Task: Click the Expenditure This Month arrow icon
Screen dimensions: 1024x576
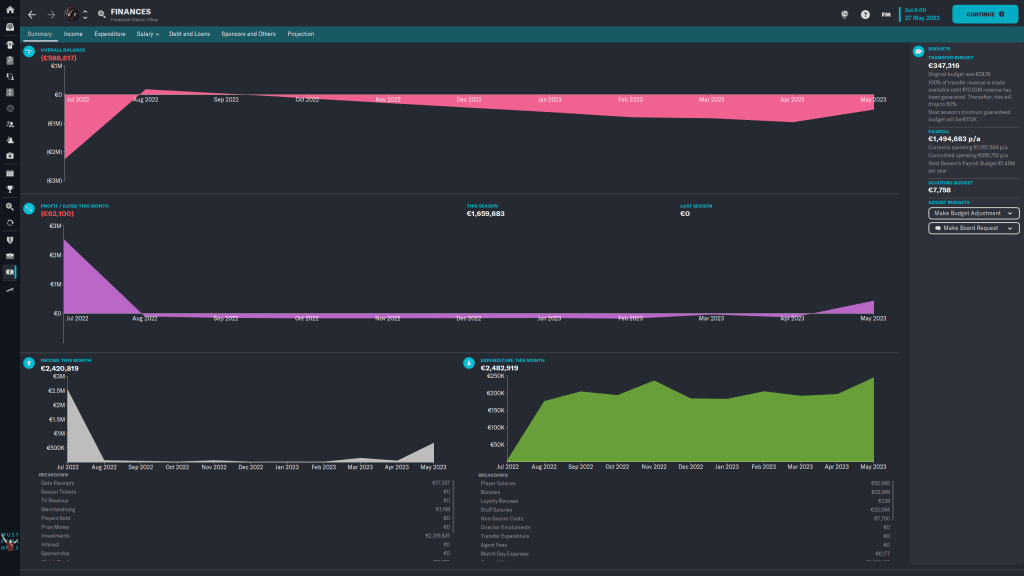Action: pyautogui.click(x=468, y=363)
